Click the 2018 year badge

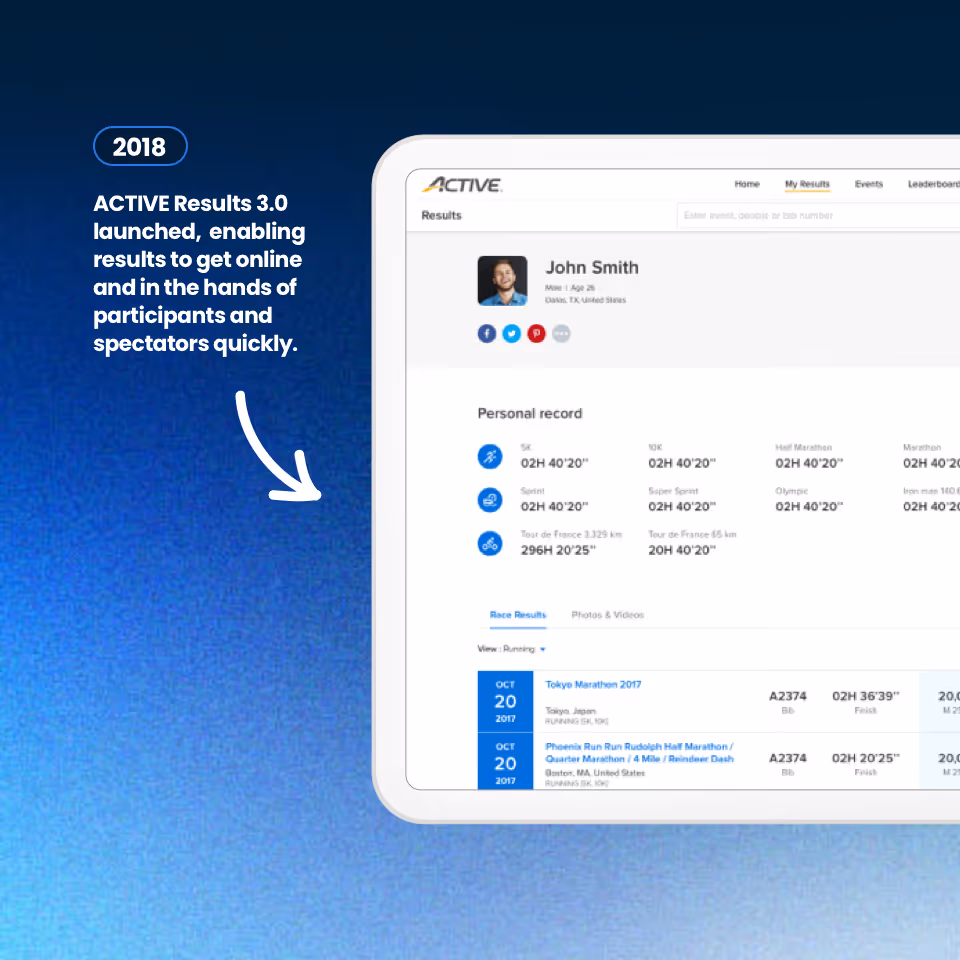click(x=140, y=146)
